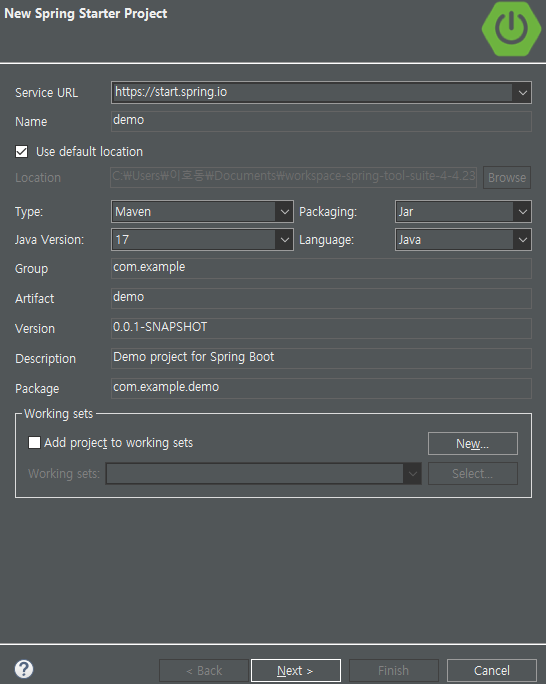Click into the Name field
Viewport: 546px width, 684px height.
click(321, 121)
